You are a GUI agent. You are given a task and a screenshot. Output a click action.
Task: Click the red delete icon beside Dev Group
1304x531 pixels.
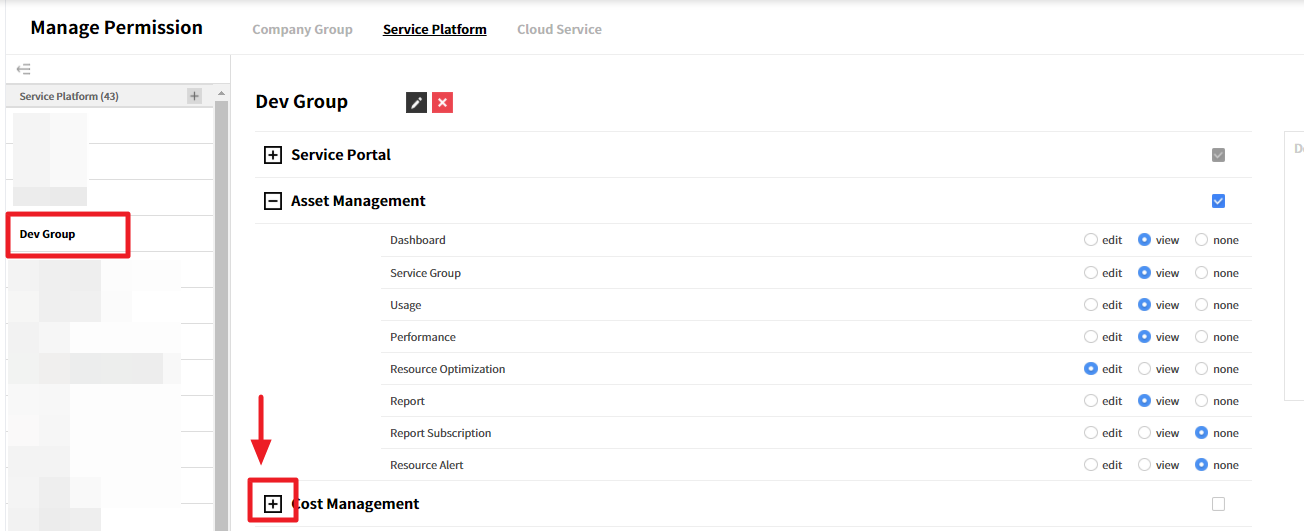click(x=442, y=102)
